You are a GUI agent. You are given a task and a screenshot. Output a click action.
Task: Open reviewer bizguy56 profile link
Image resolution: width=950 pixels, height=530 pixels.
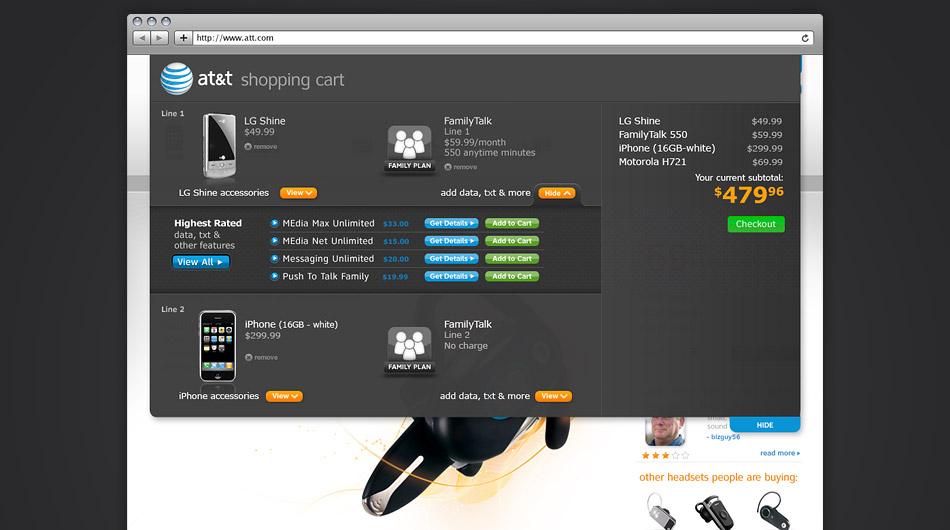pyautogui.click(x=723, y=437)
